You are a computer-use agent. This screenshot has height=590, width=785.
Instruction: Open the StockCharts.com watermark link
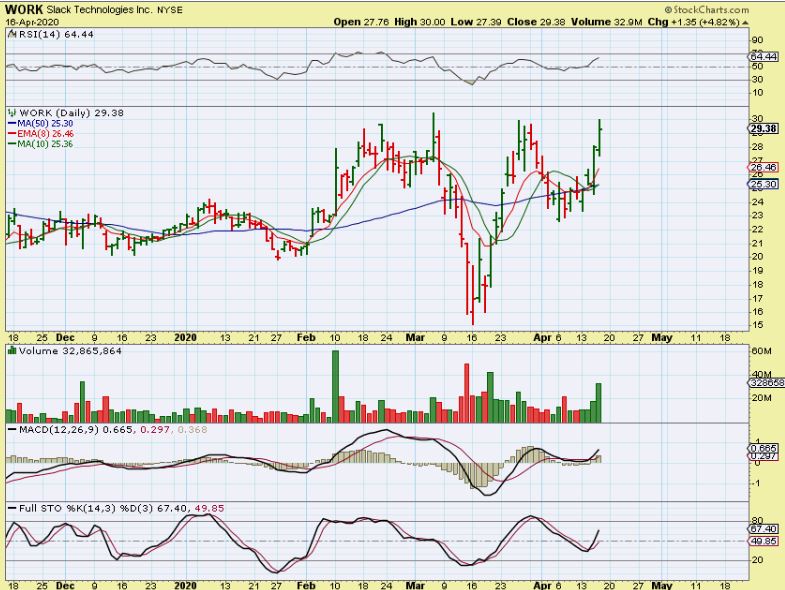point(706,10)
